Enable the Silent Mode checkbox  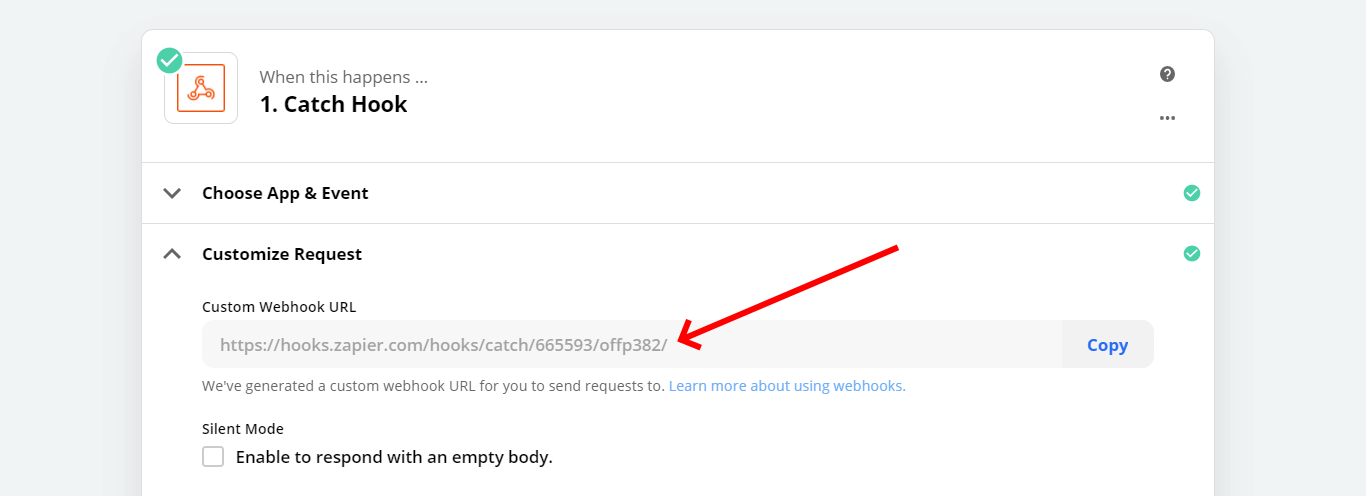pyautogui.click(x=213, y=457)
